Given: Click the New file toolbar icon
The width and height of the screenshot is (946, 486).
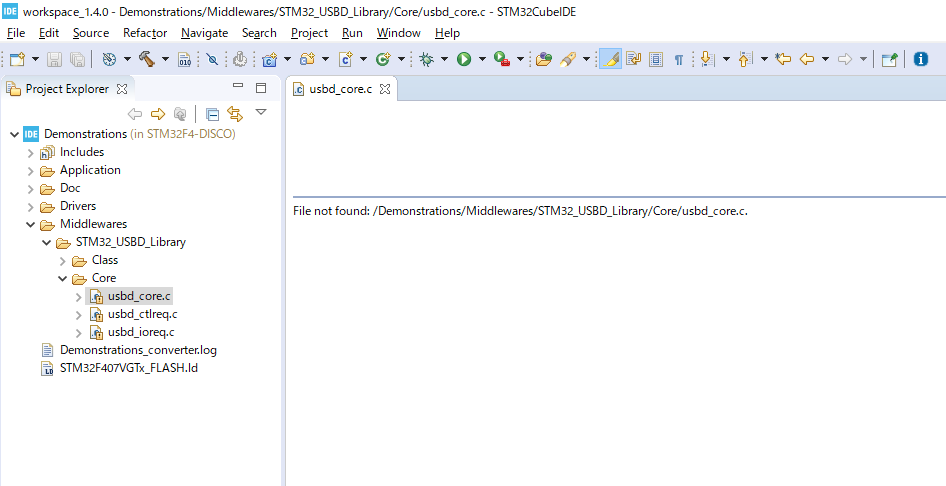Looking at the screenshot, I should pyautogui.click(x=18, y=59).
